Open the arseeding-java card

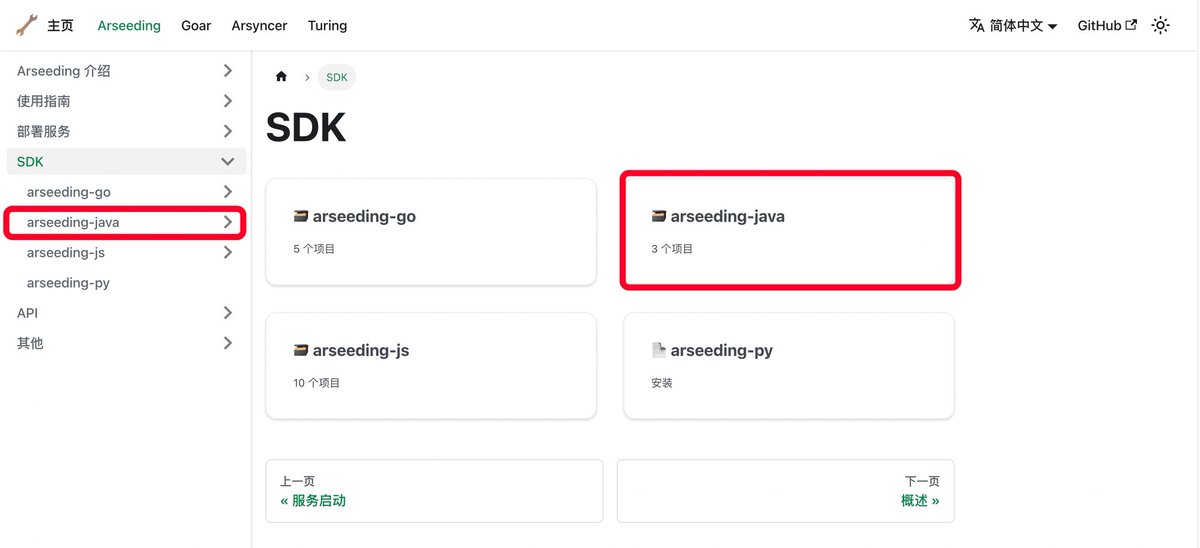coord(789,232)
